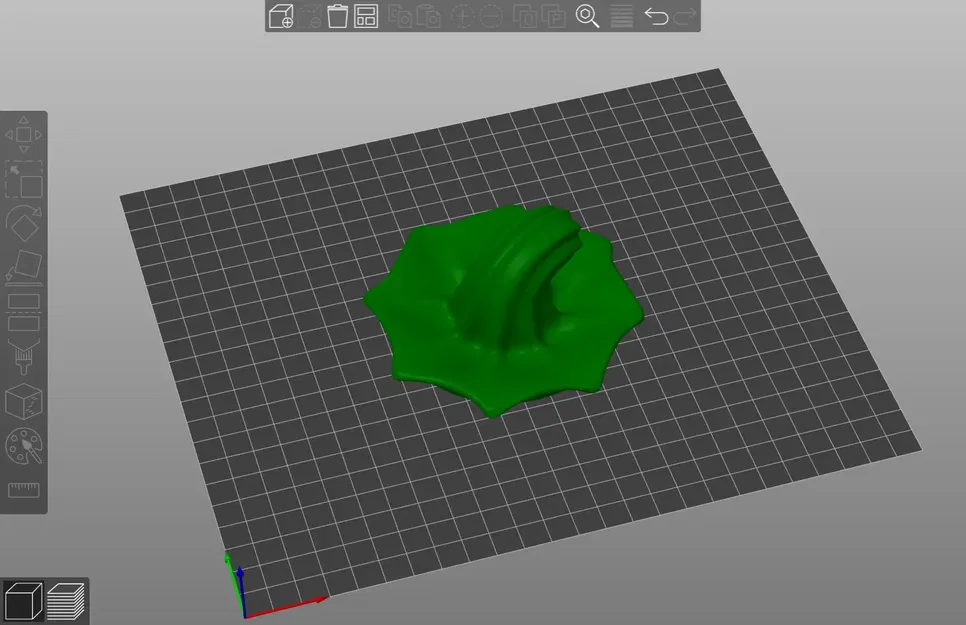
Task: Click the Delete selected object icon
Action: pyautogui.click(x=310, y=16)
